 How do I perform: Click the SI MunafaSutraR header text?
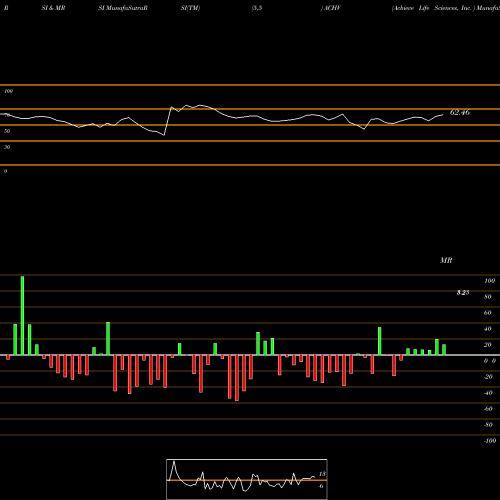pos(123,8)
